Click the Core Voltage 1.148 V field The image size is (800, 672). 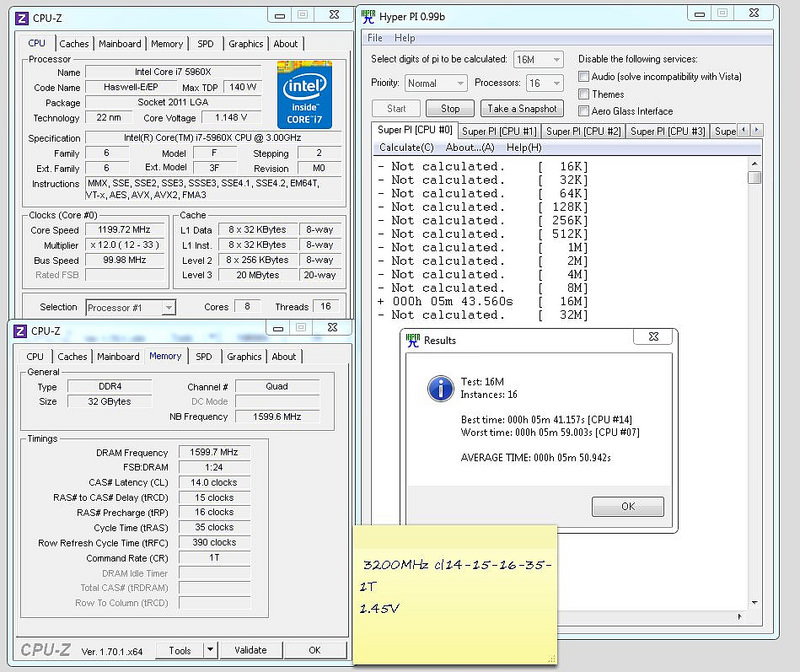[x=231, y=117]
